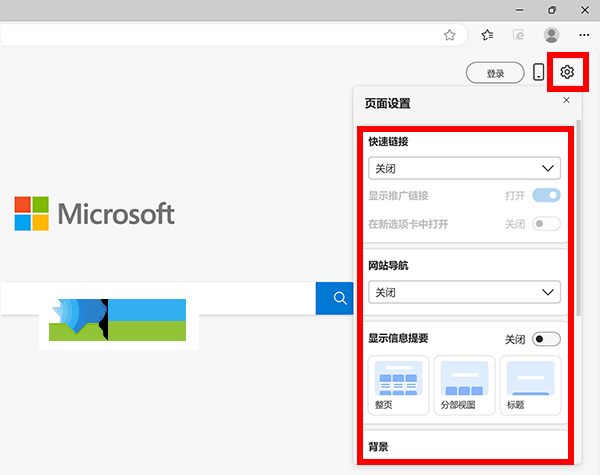Open the Favorites list icon
Viewport: 600px width, 475px height.
pos(487,35)
